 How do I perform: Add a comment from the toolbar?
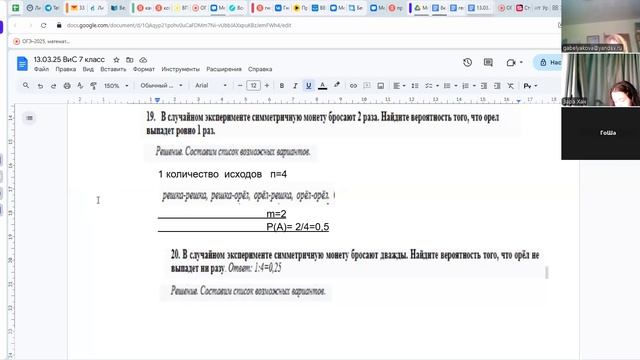367,86
